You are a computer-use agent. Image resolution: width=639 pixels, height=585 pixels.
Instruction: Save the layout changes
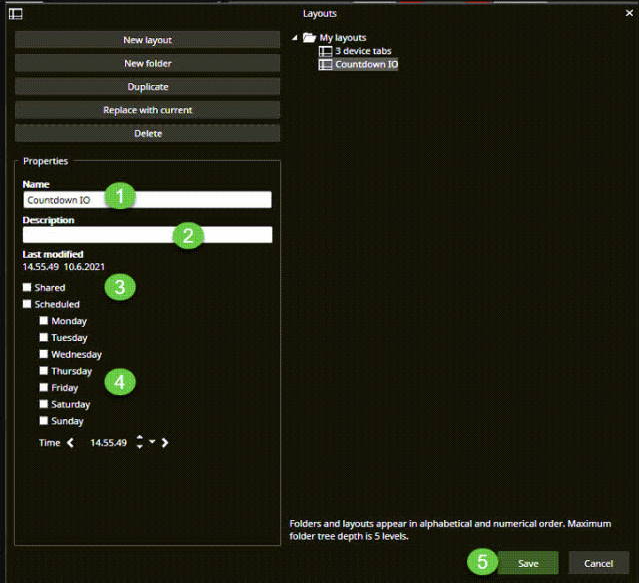point(528,564)
